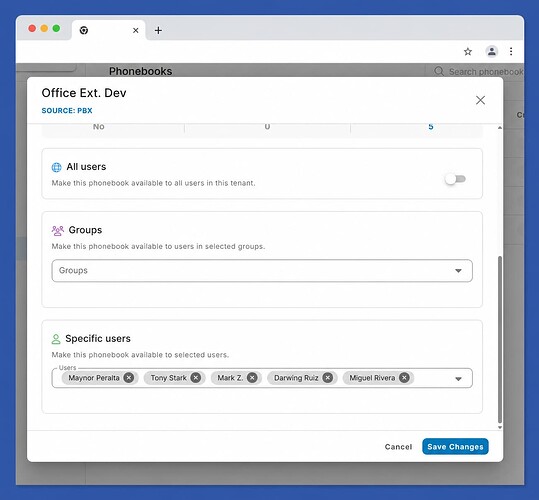Bookmark this page with the star icon
The width and height of the screenshot is (539, 500).
pyautogui.click(x=468, y=52)
